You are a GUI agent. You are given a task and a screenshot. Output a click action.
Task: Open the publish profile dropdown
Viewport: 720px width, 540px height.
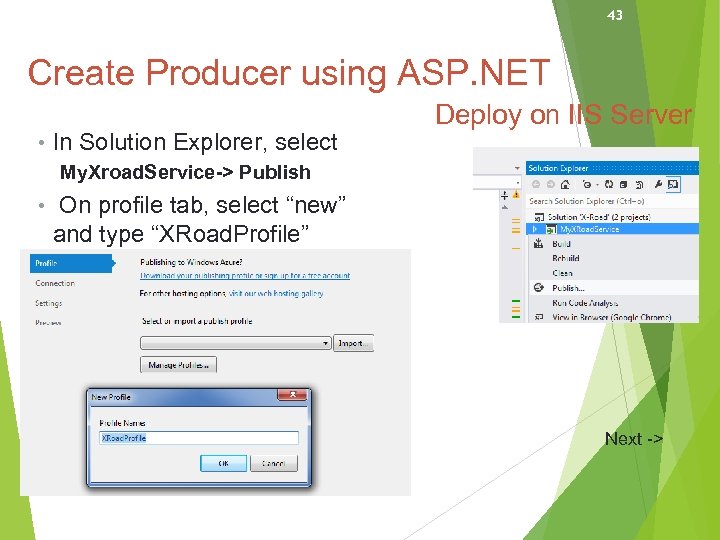pyautogui.click(x=236, y=343)
